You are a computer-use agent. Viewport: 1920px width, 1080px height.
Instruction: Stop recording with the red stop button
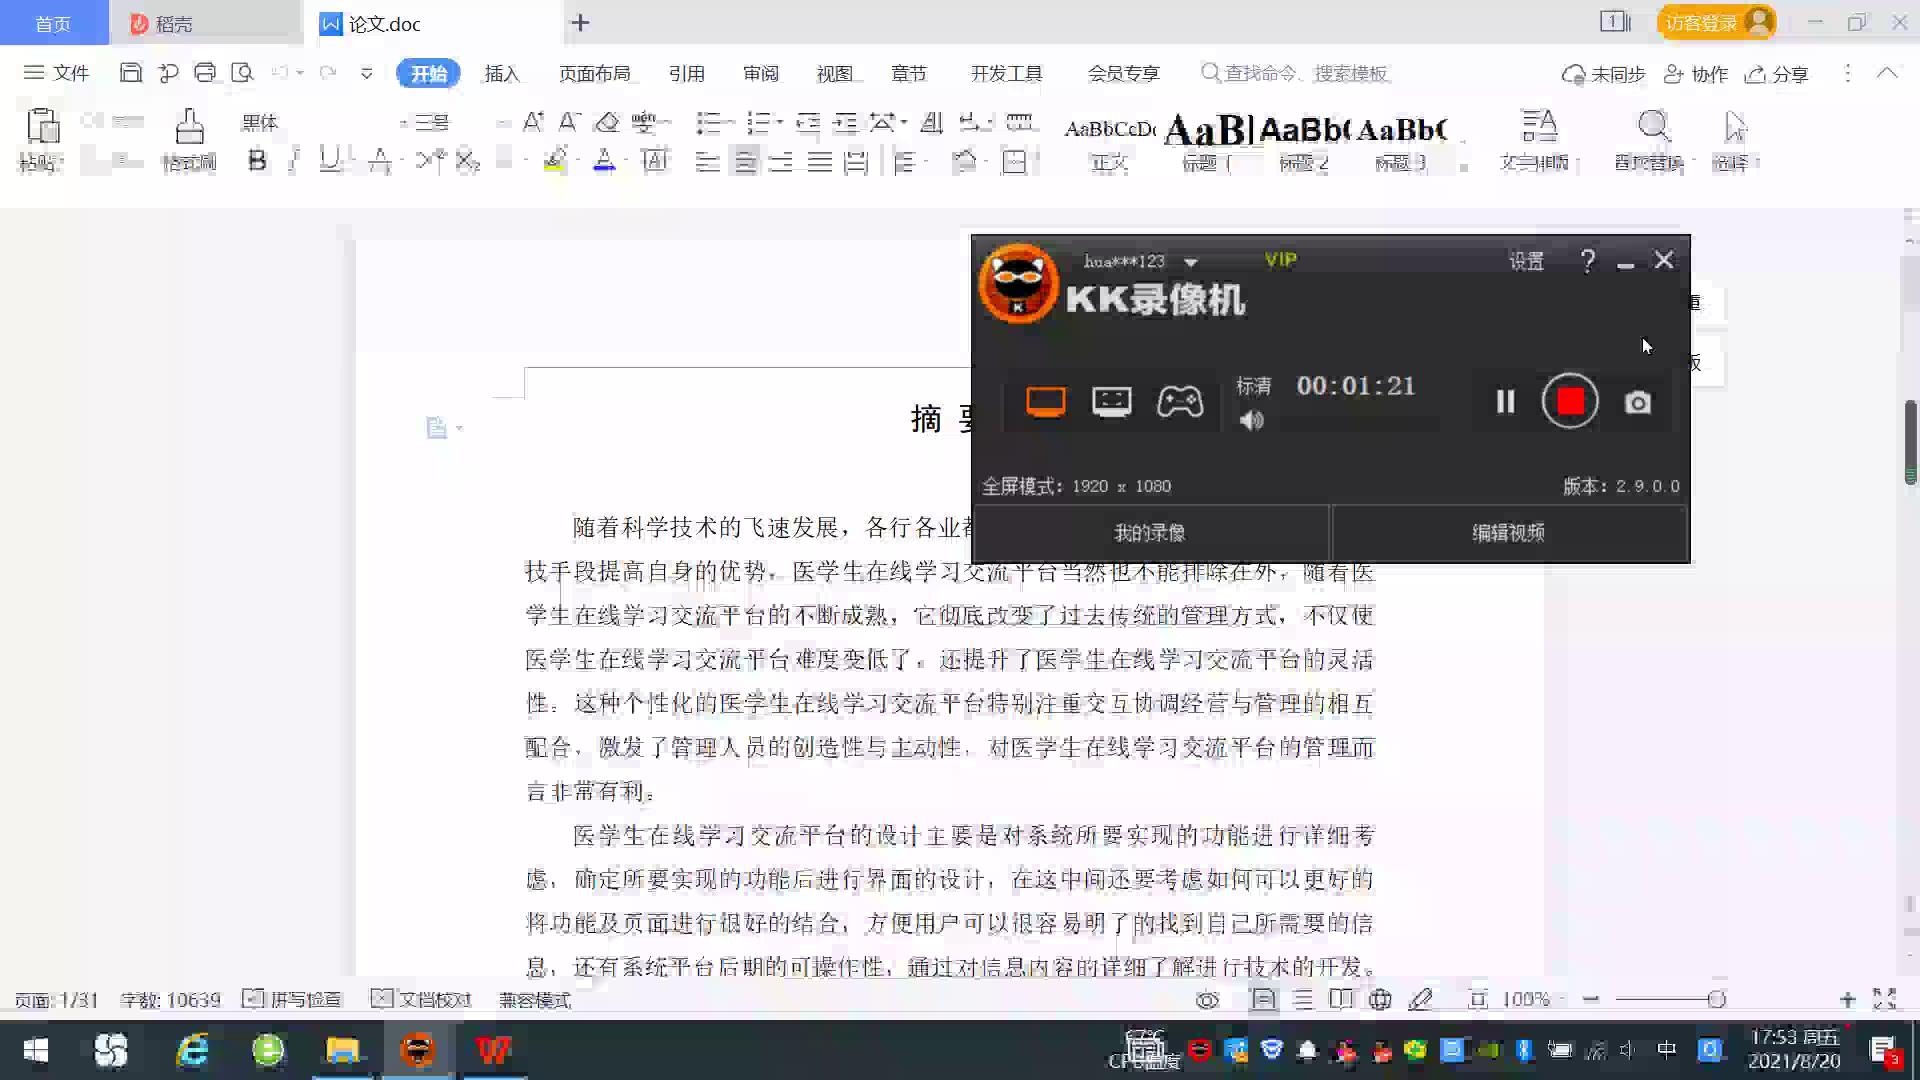[1570, 401]
